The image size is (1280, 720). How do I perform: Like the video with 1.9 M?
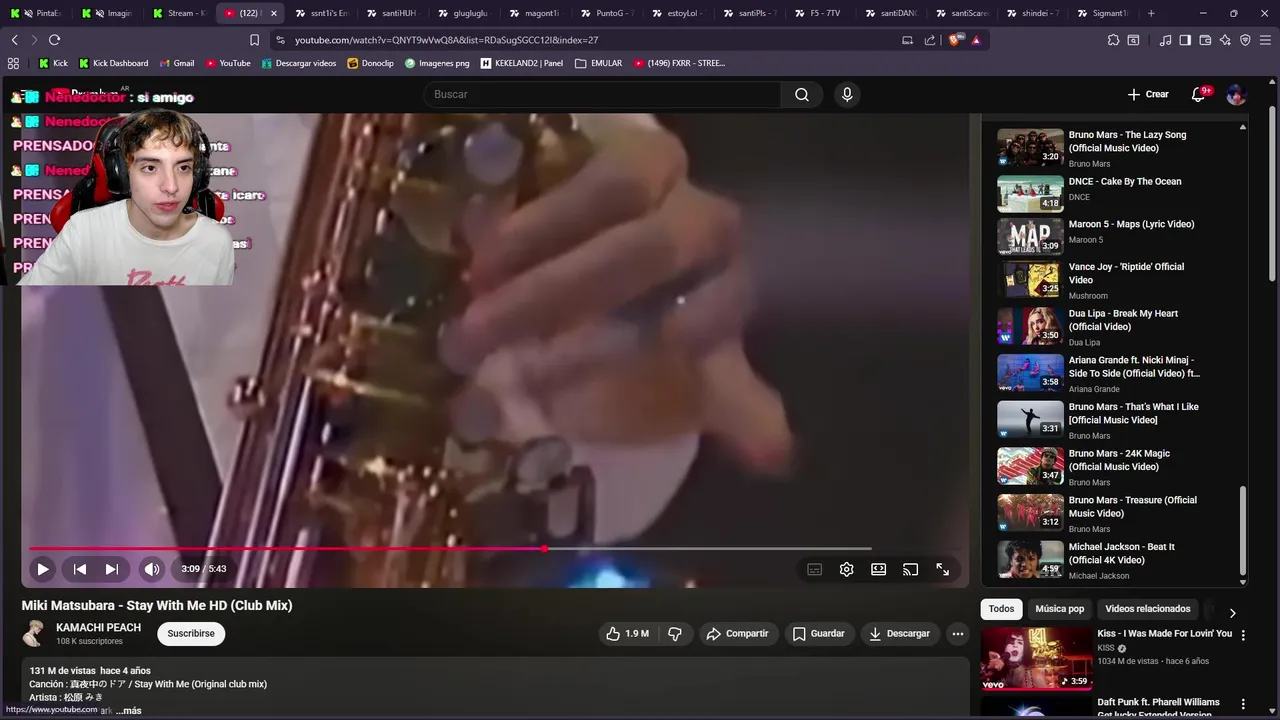coord(627,634)
